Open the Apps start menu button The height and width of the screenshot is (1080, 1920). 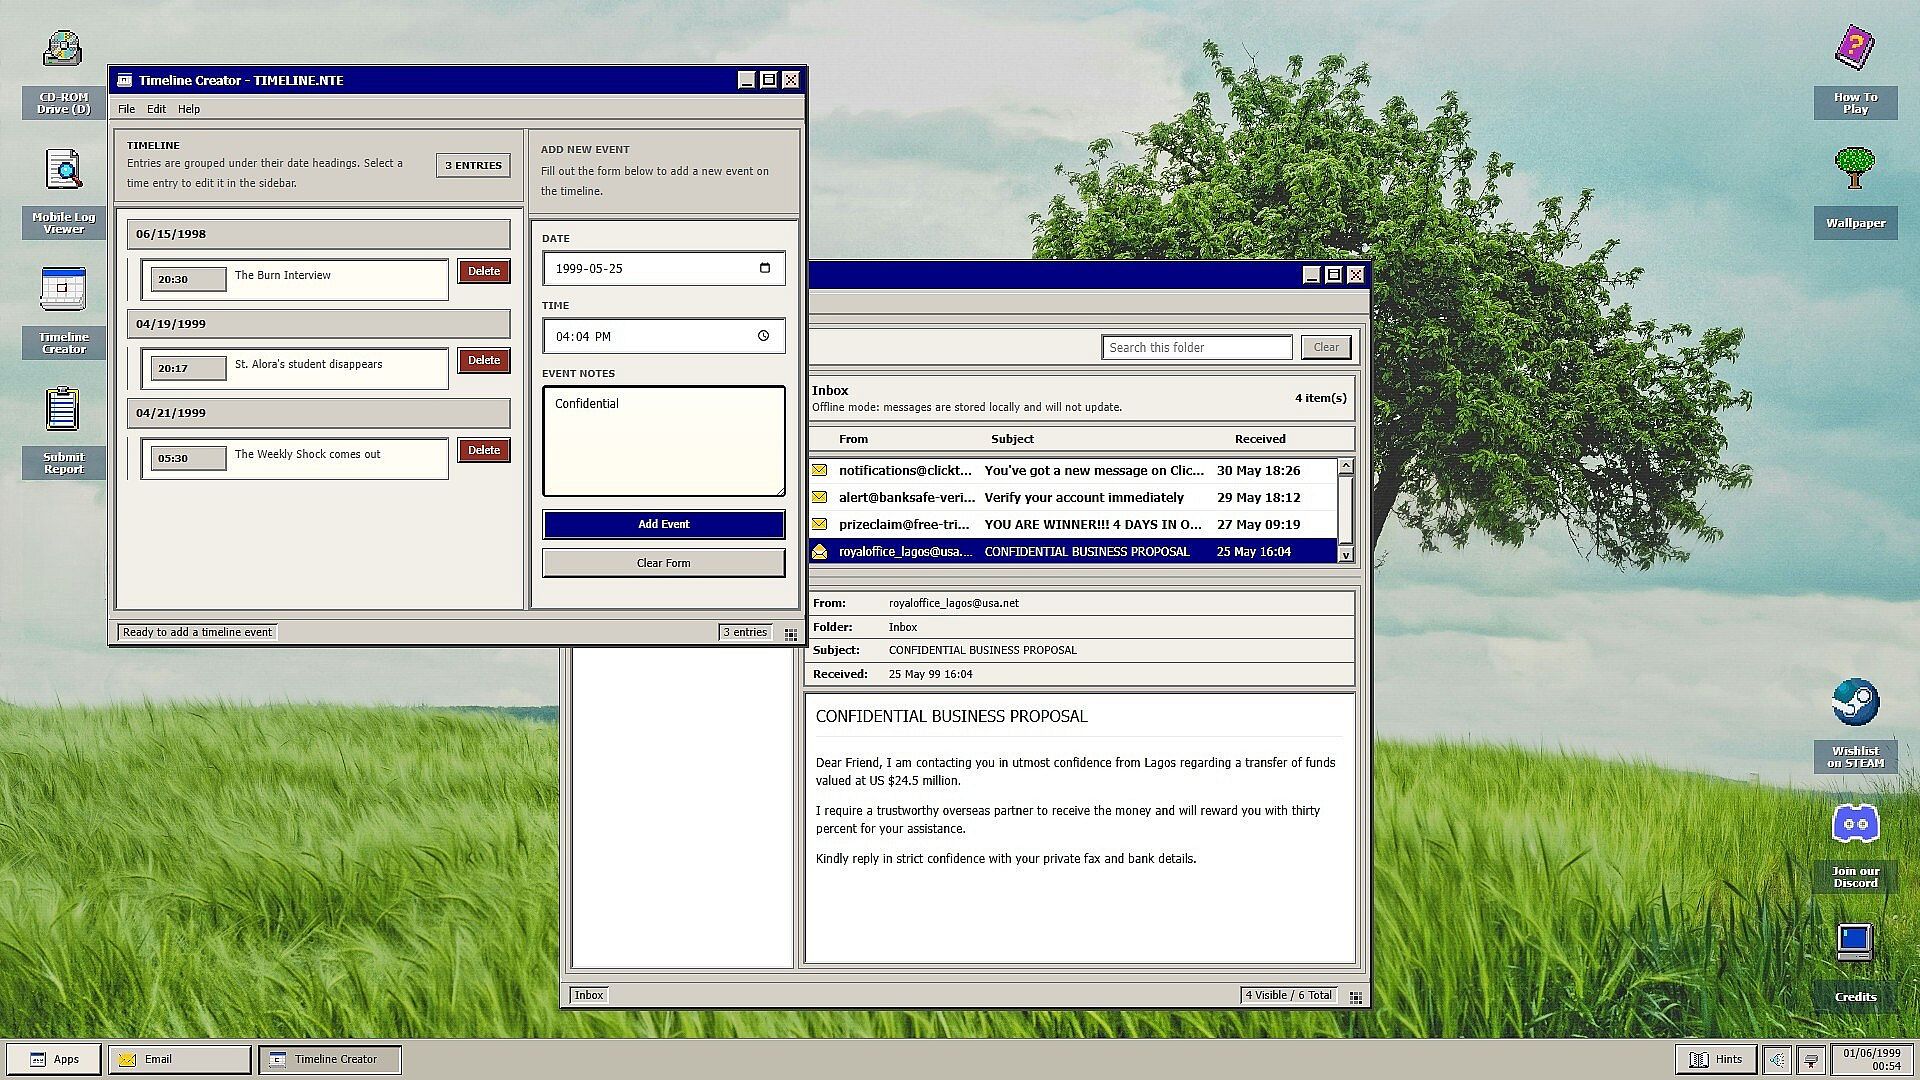click(53, 1059)
